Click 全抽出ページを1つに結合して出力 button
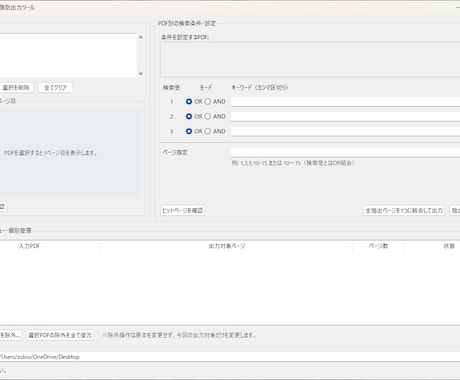The image size is (460, 380). (x=404, y=211)
